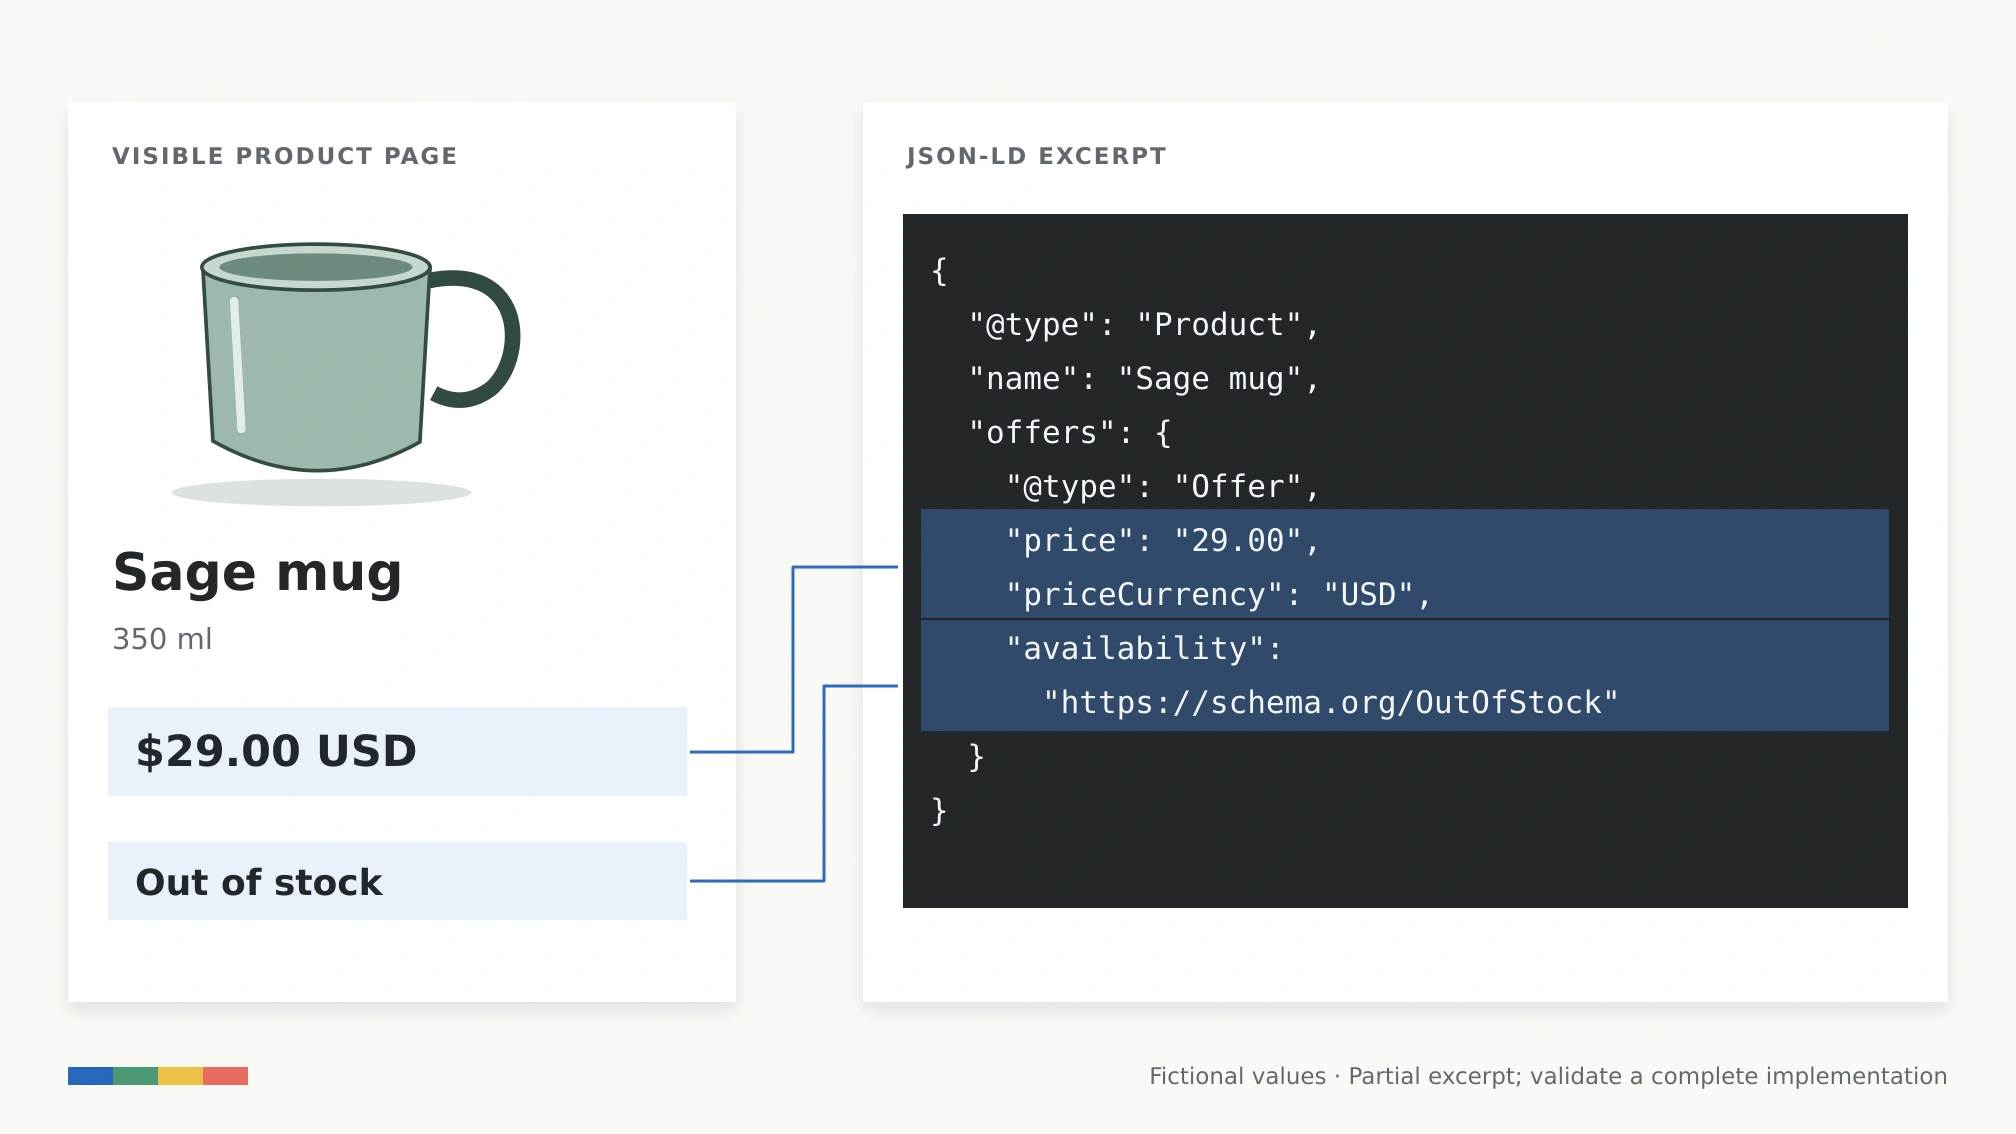Click the "@type": "Product" code line
This screenshot has height=1134, width=2016.
(1144, 325)
